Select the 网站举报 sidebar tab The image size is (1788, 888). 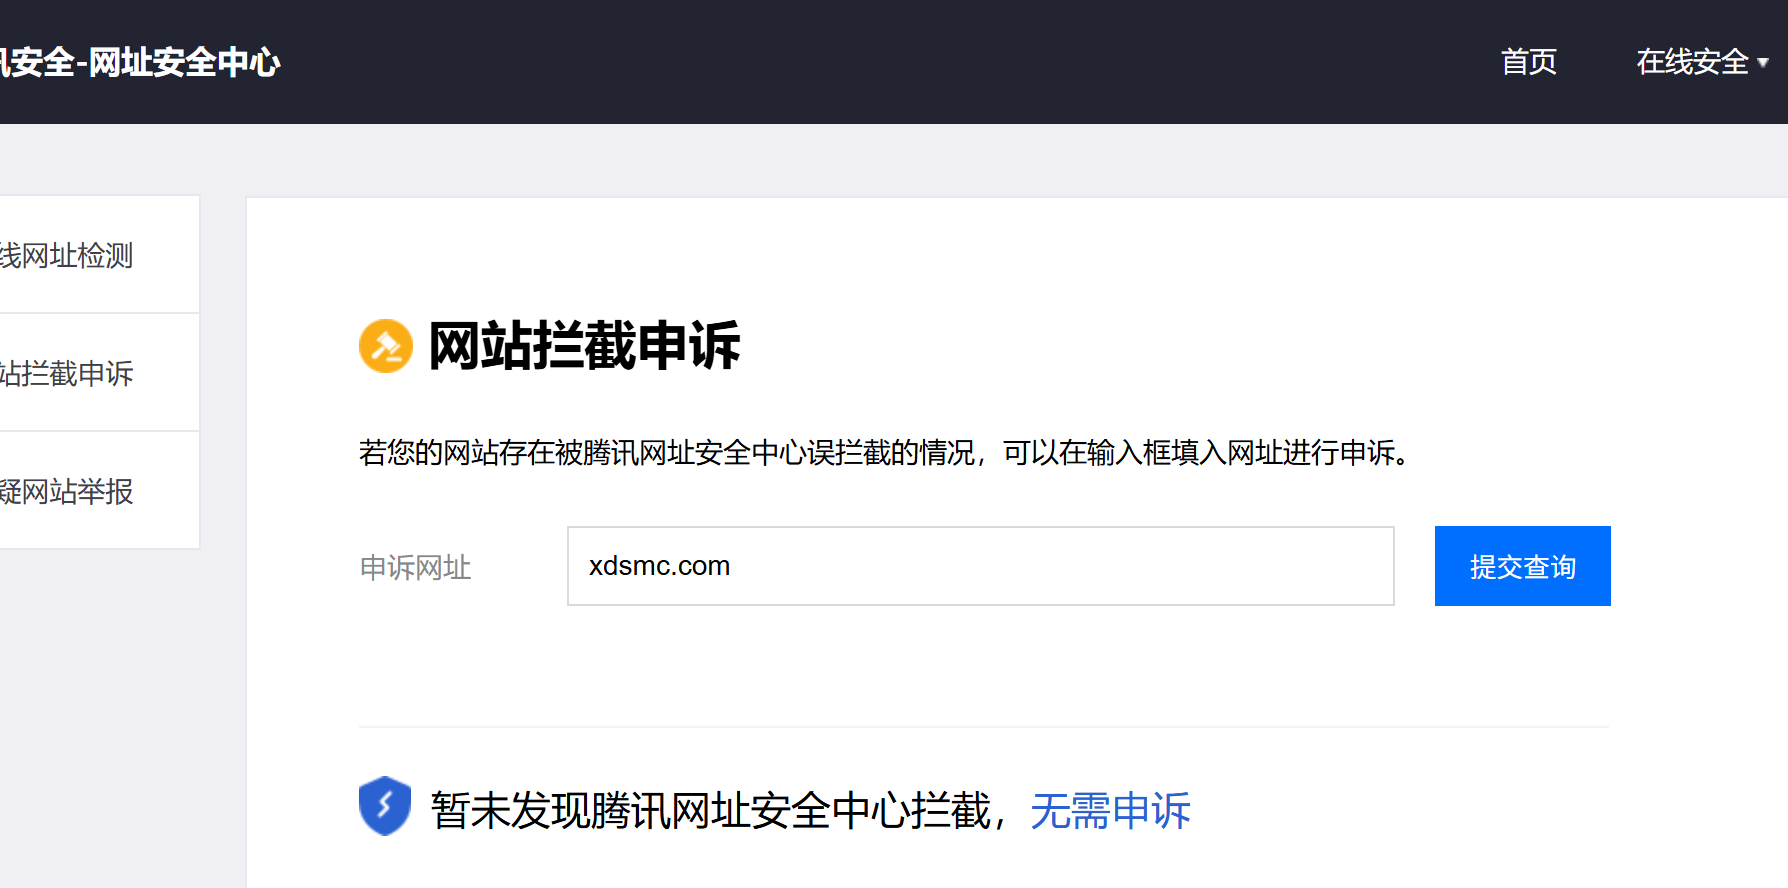click(x=99, y=491)
